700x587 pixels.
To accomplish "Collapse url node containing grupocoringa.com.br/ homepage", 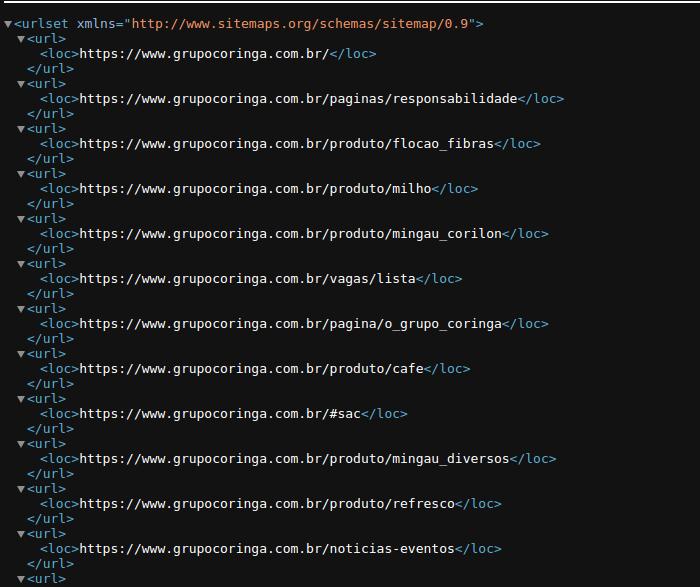I will coord(21,39).
